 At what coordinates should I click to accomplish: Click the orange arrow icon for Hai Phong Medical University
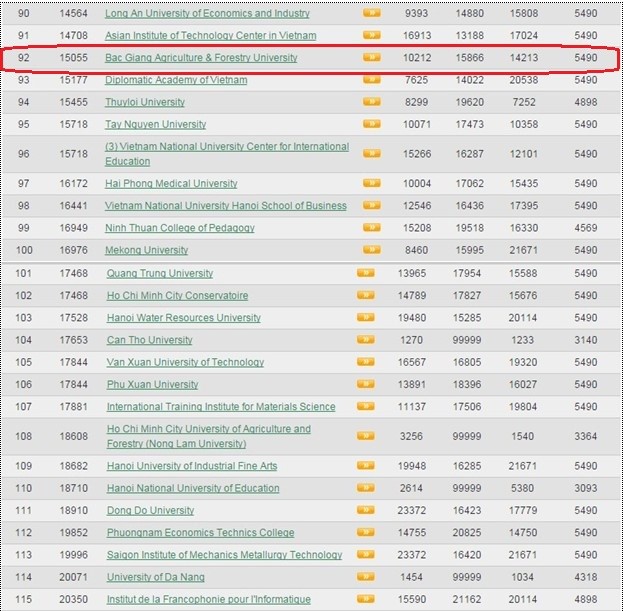point(371,183)
